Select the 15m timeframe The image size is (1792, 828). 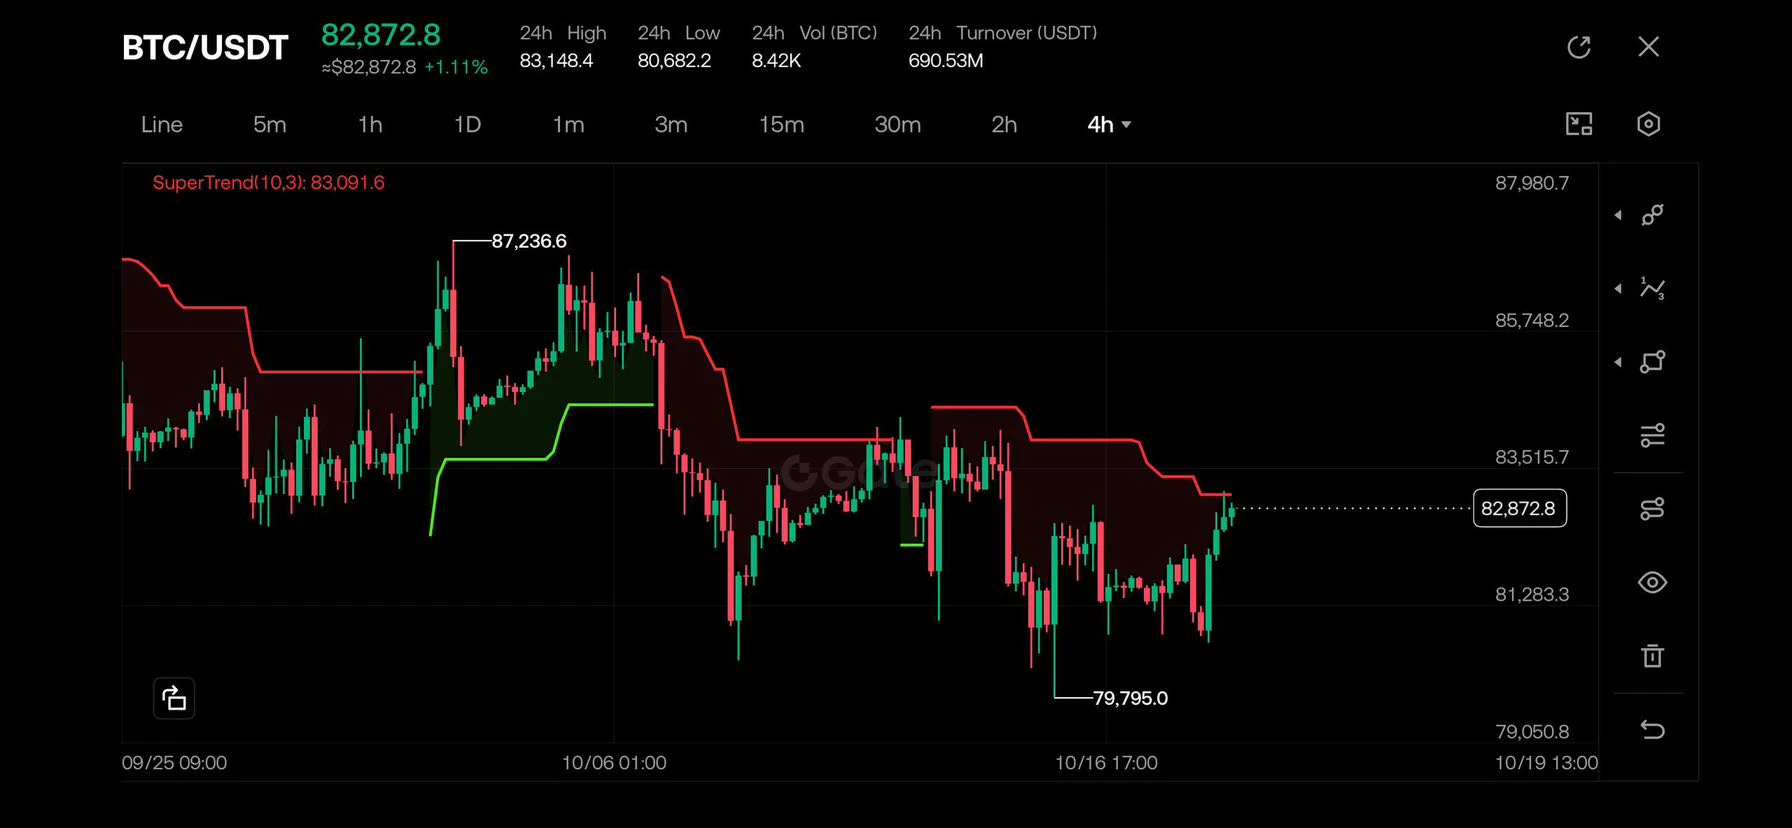(782, 124)
